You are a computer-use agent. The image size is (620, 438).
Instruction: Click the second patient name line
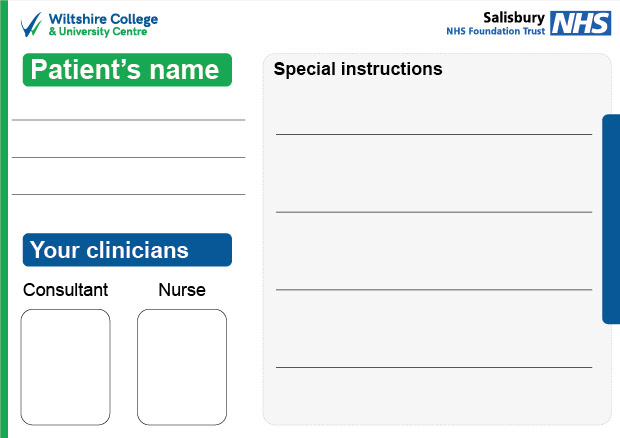[x=129, y=157]
